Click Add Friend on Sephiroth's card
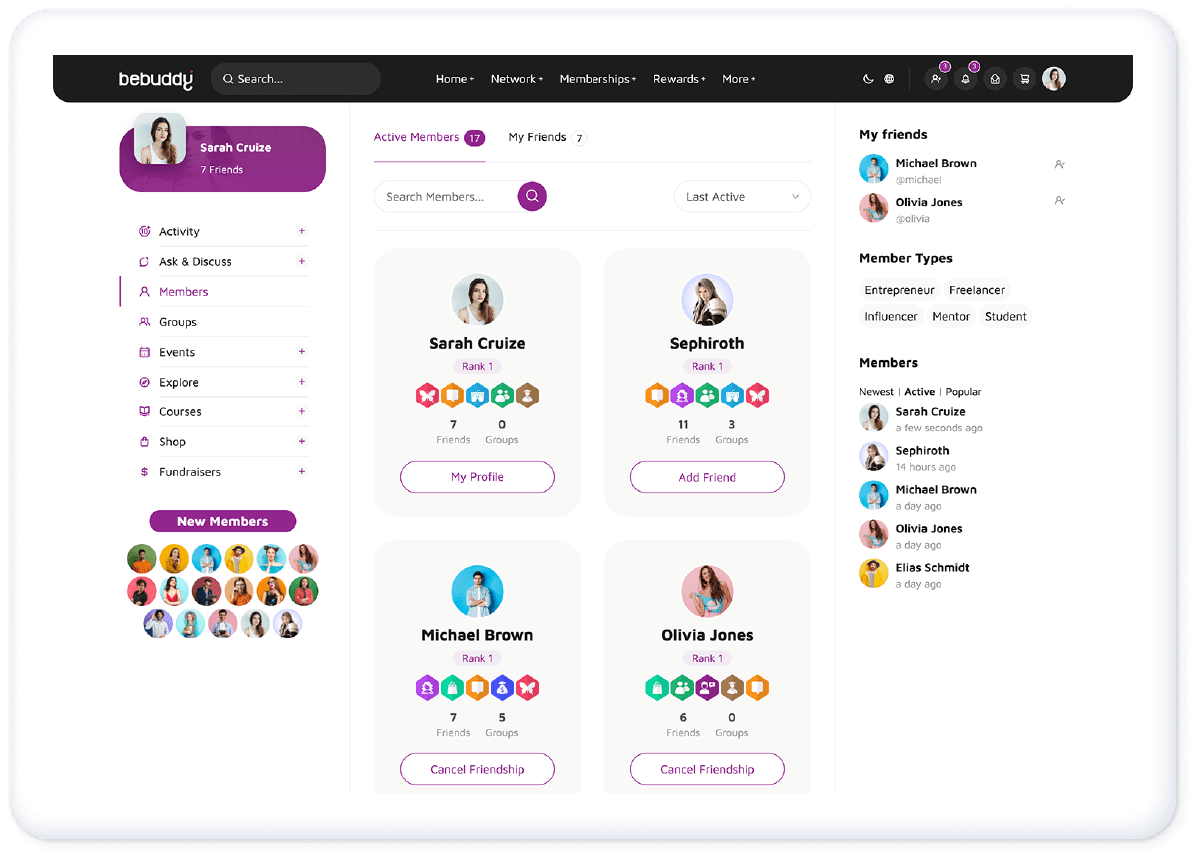 pyautogui.click(x=707, y=477)
